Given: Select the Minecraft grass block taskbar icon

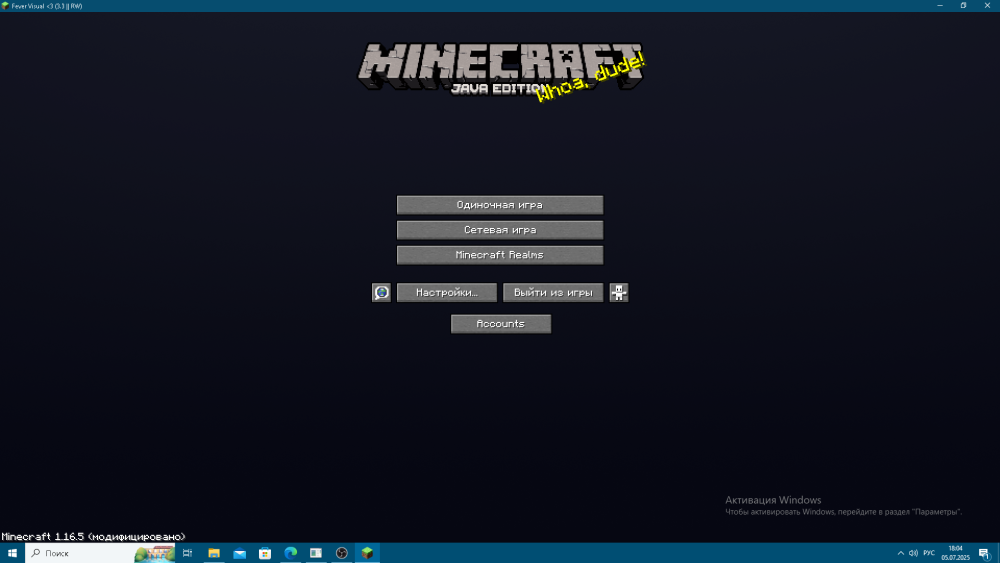Looking at the screenshot, I should (x=367, y=553).
